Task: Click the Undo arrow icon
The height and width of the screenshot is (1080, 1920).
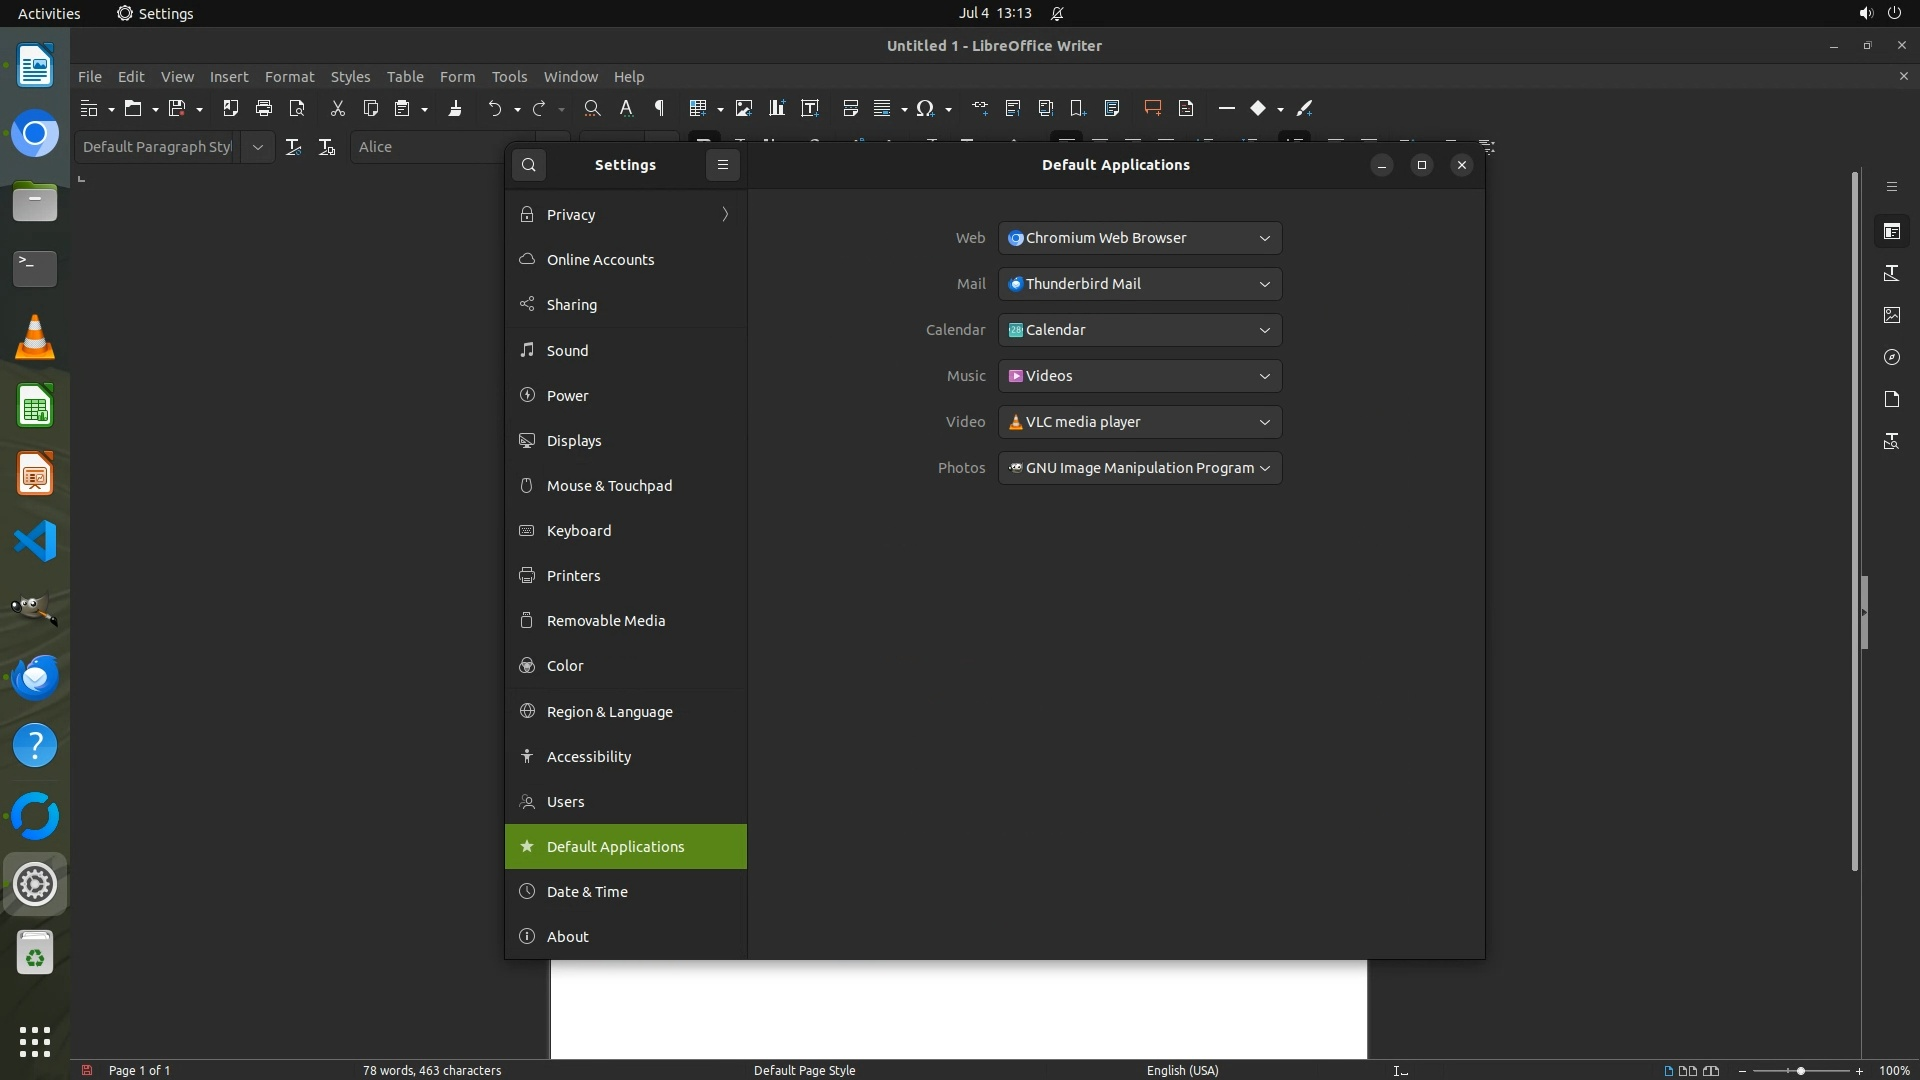Action: pyautogui.click(x=494, y=108)
